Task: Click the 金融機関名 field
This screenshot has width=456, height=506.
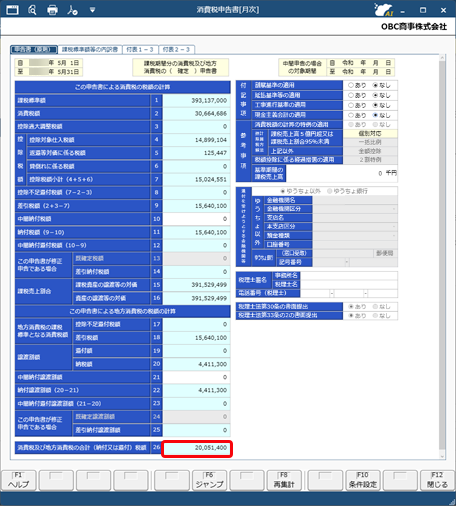Action: coord(355,200)
